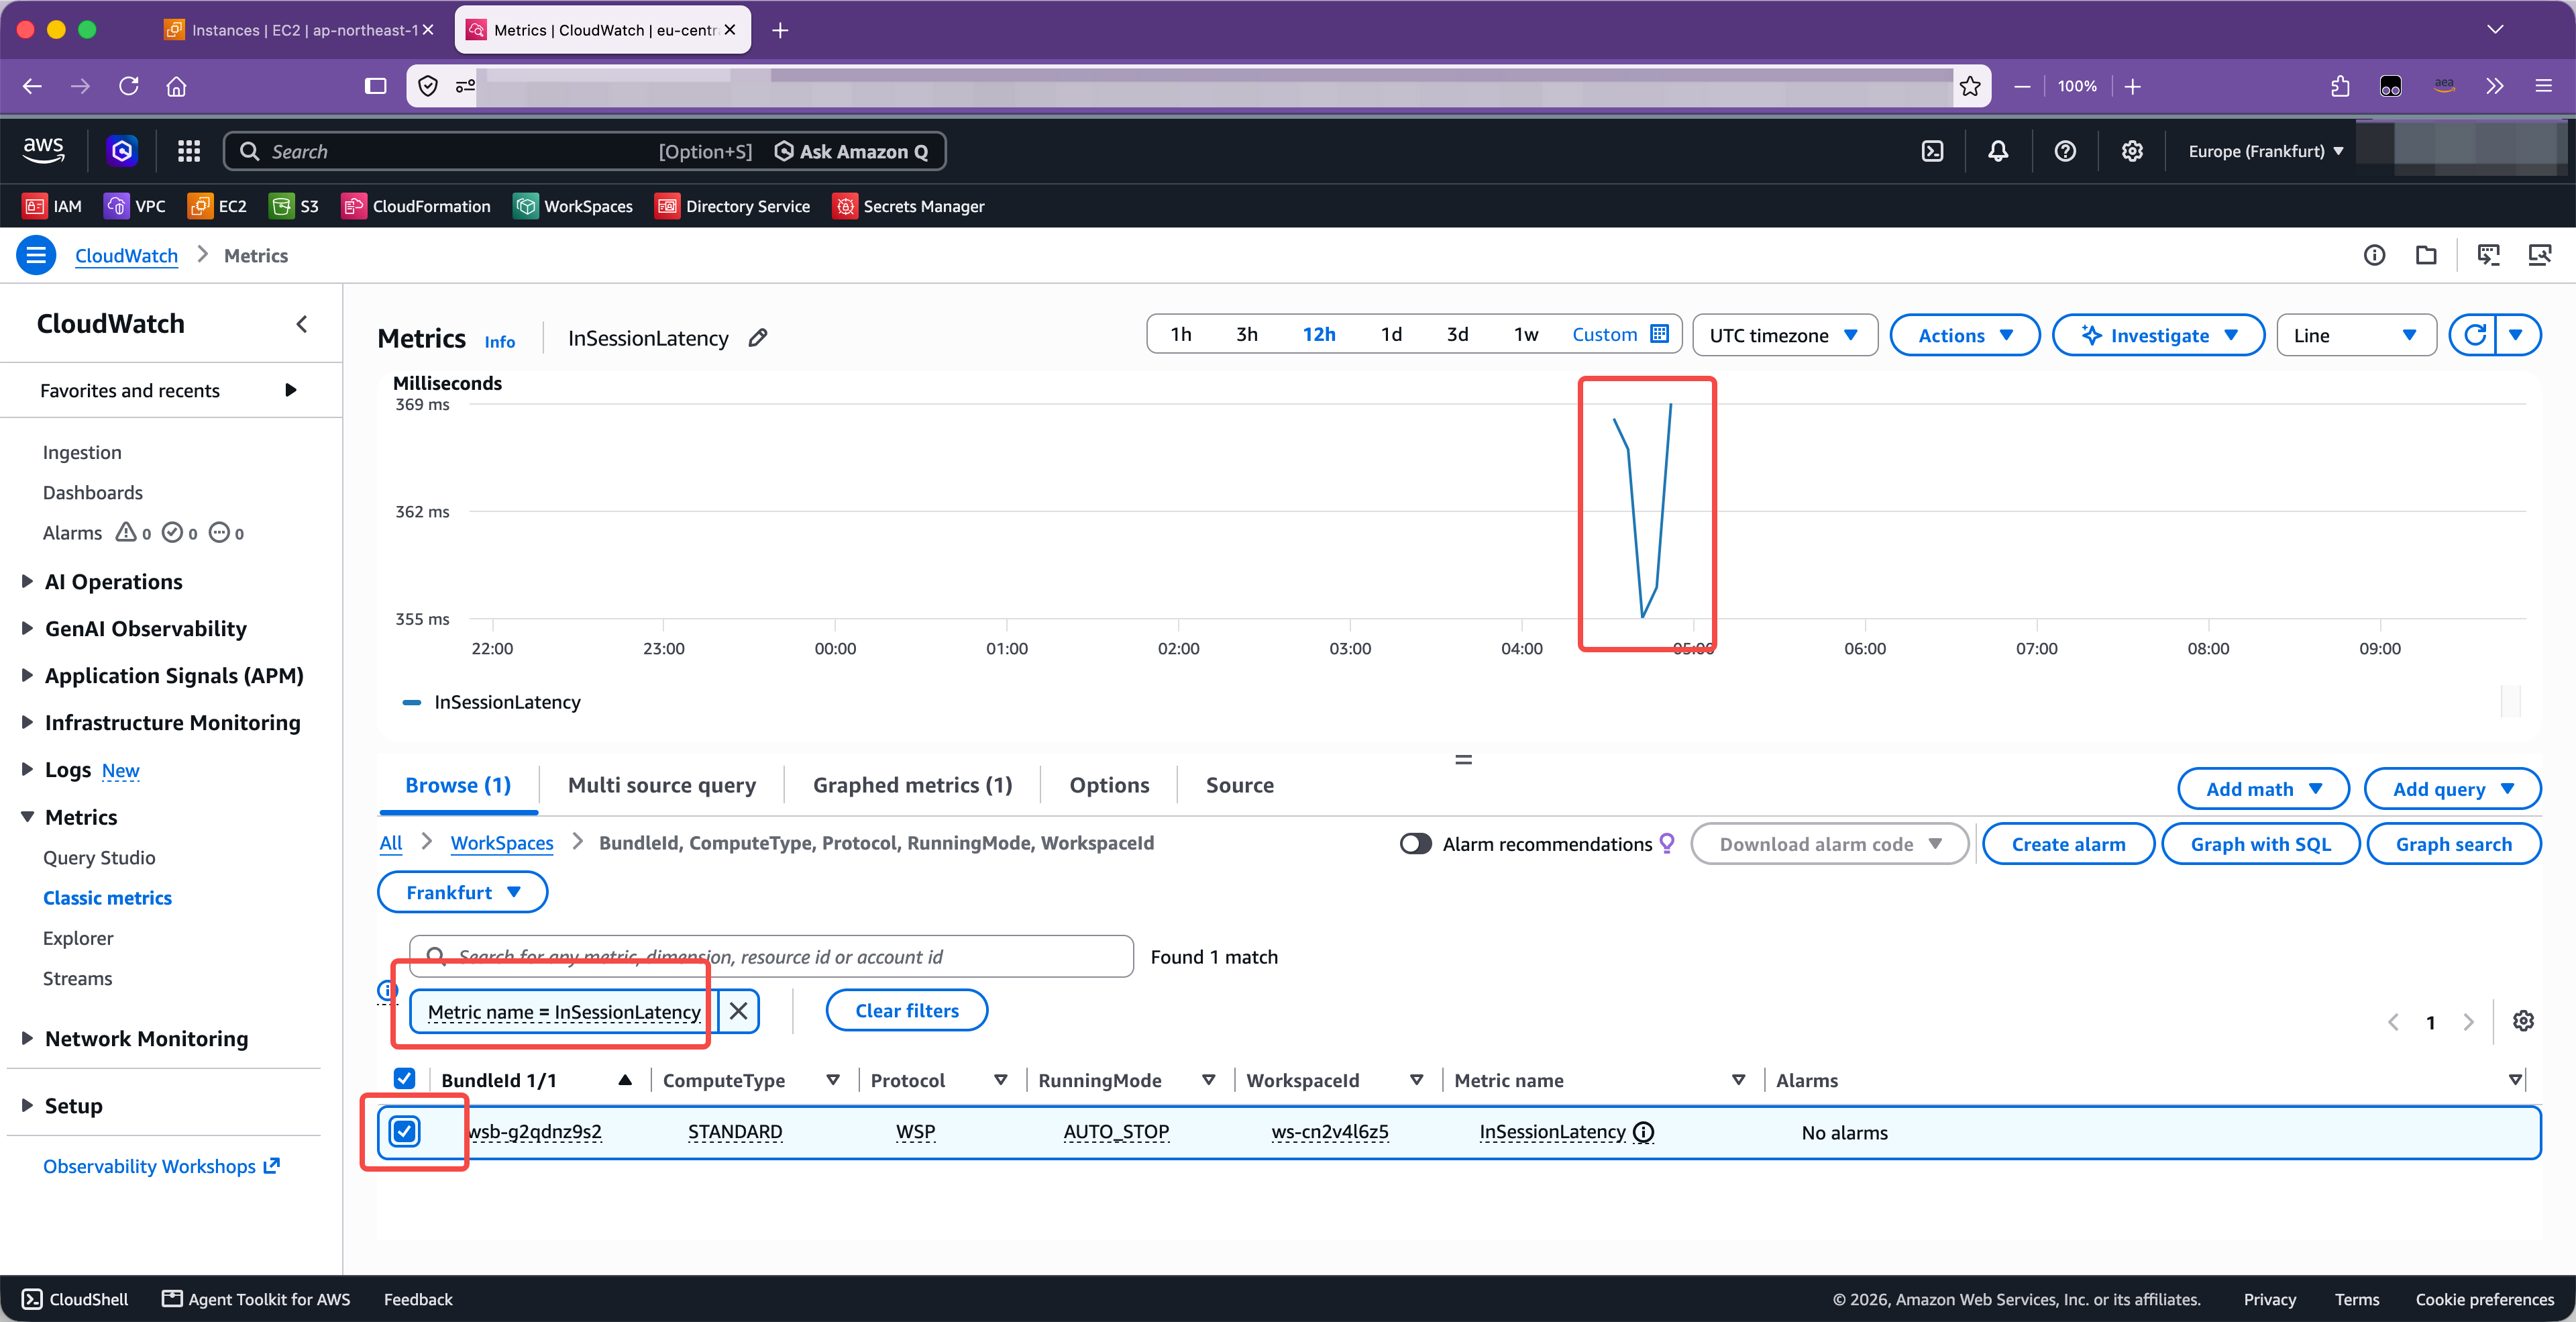Open the Amazon Q icon beside AWS logo

(x=122, y=151)
